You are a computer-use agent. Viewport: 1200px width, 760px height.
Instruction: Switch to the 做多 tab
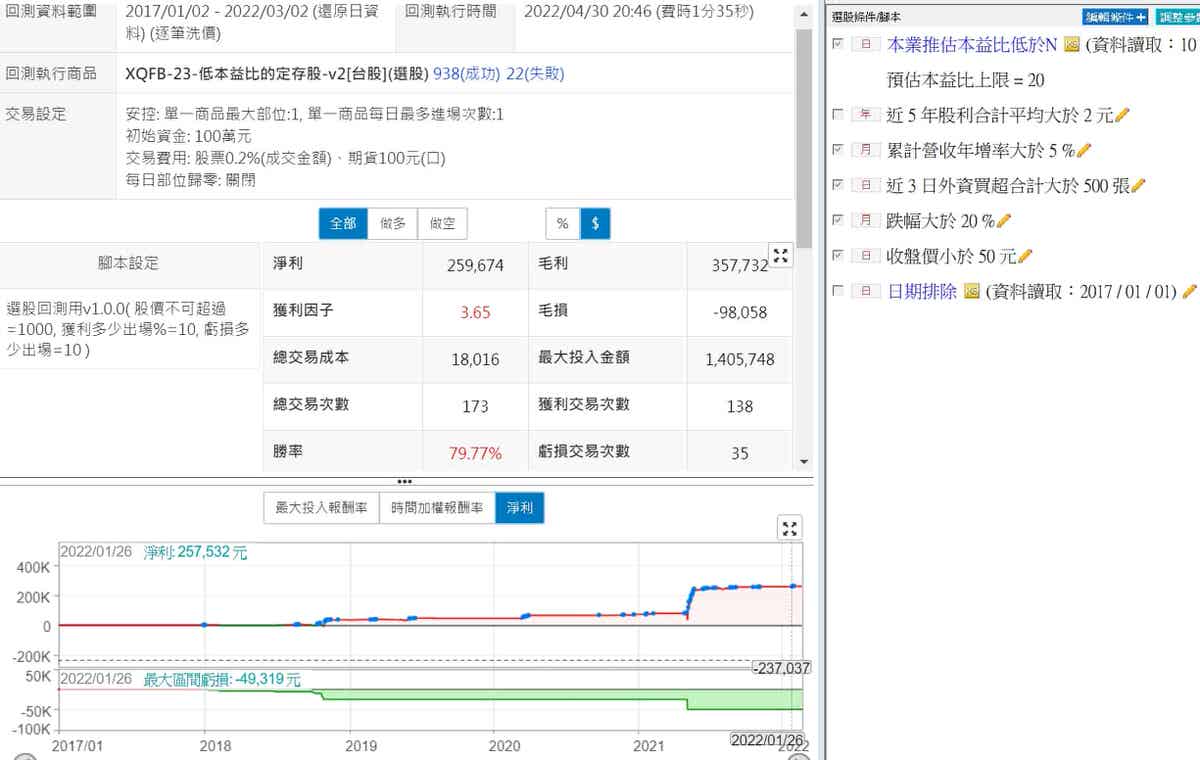click(393, 224)
